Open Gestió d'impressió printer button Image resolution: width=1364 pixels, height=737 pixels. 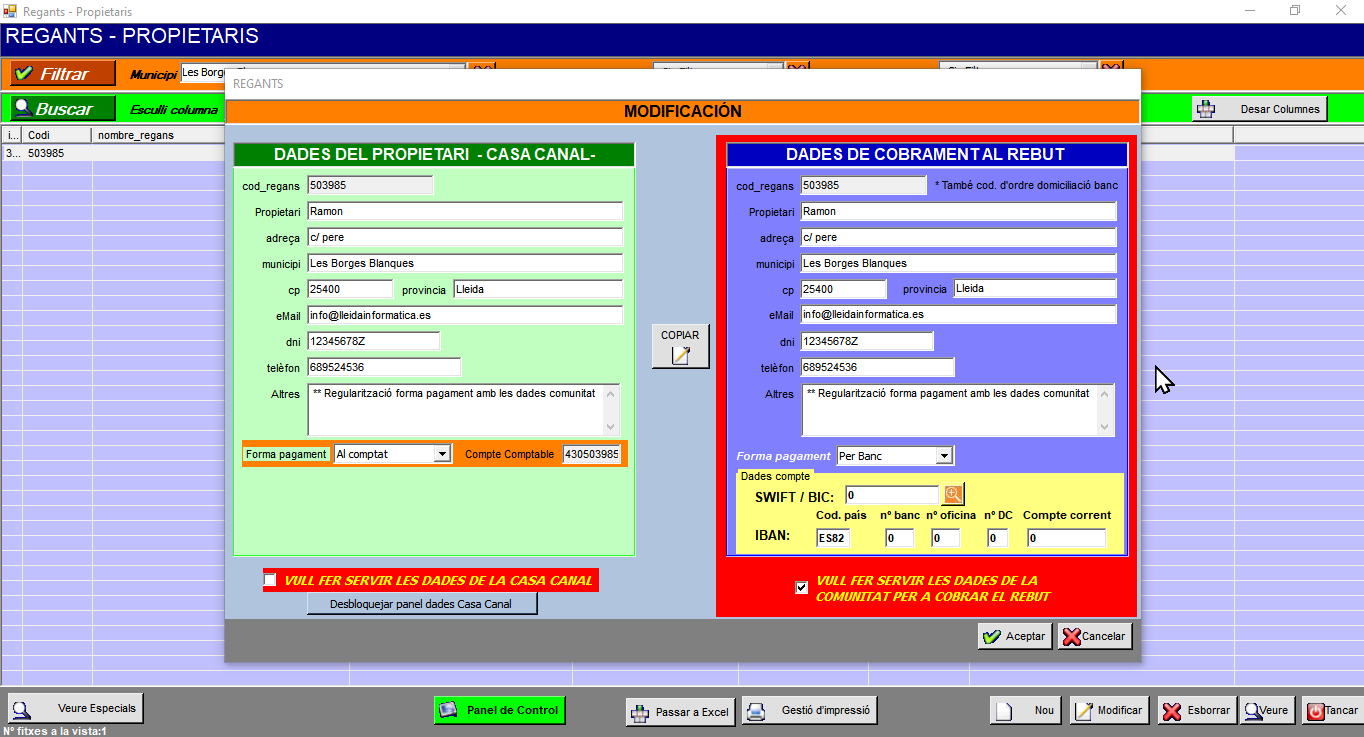pyautogui.click(x=812, y=711)
